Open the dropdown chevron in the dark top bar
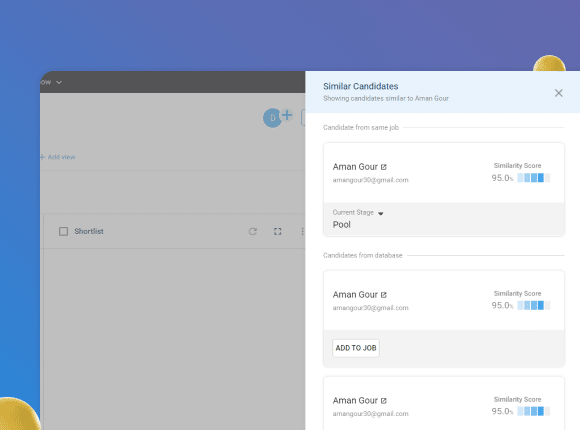This screenshot has height=430, width=580. pos(59,82)
